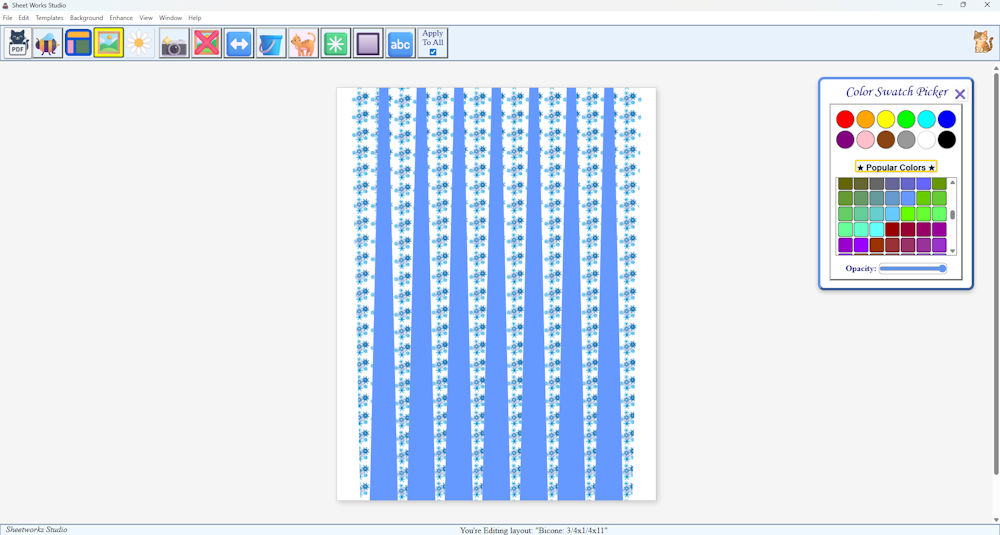Open the Edit menu
Image resolution: width=1000 pixels, height=535 pixels.
click(24, 18)
